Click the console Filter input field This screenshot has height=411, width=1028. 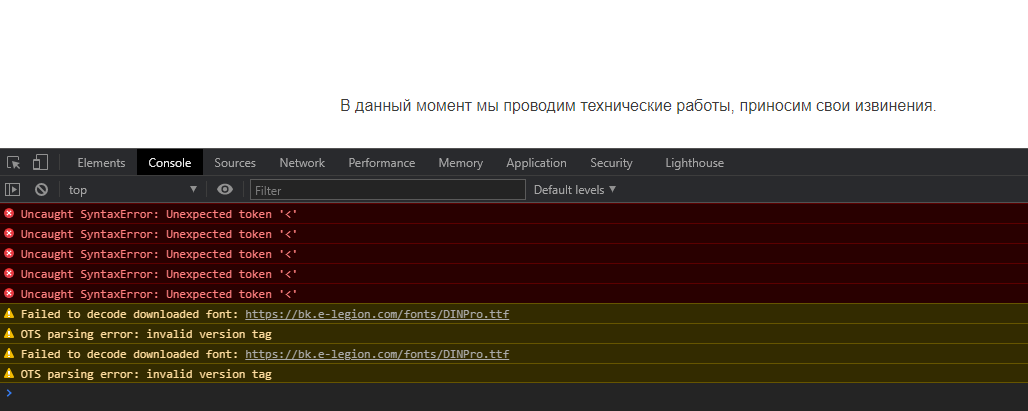coord(387,190)
